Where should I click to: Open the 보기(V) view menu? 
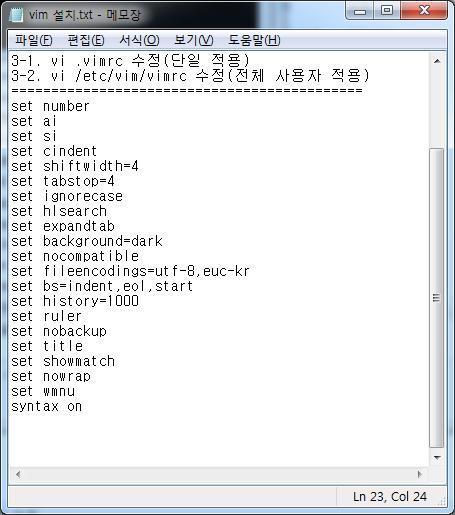pos(194,40)
